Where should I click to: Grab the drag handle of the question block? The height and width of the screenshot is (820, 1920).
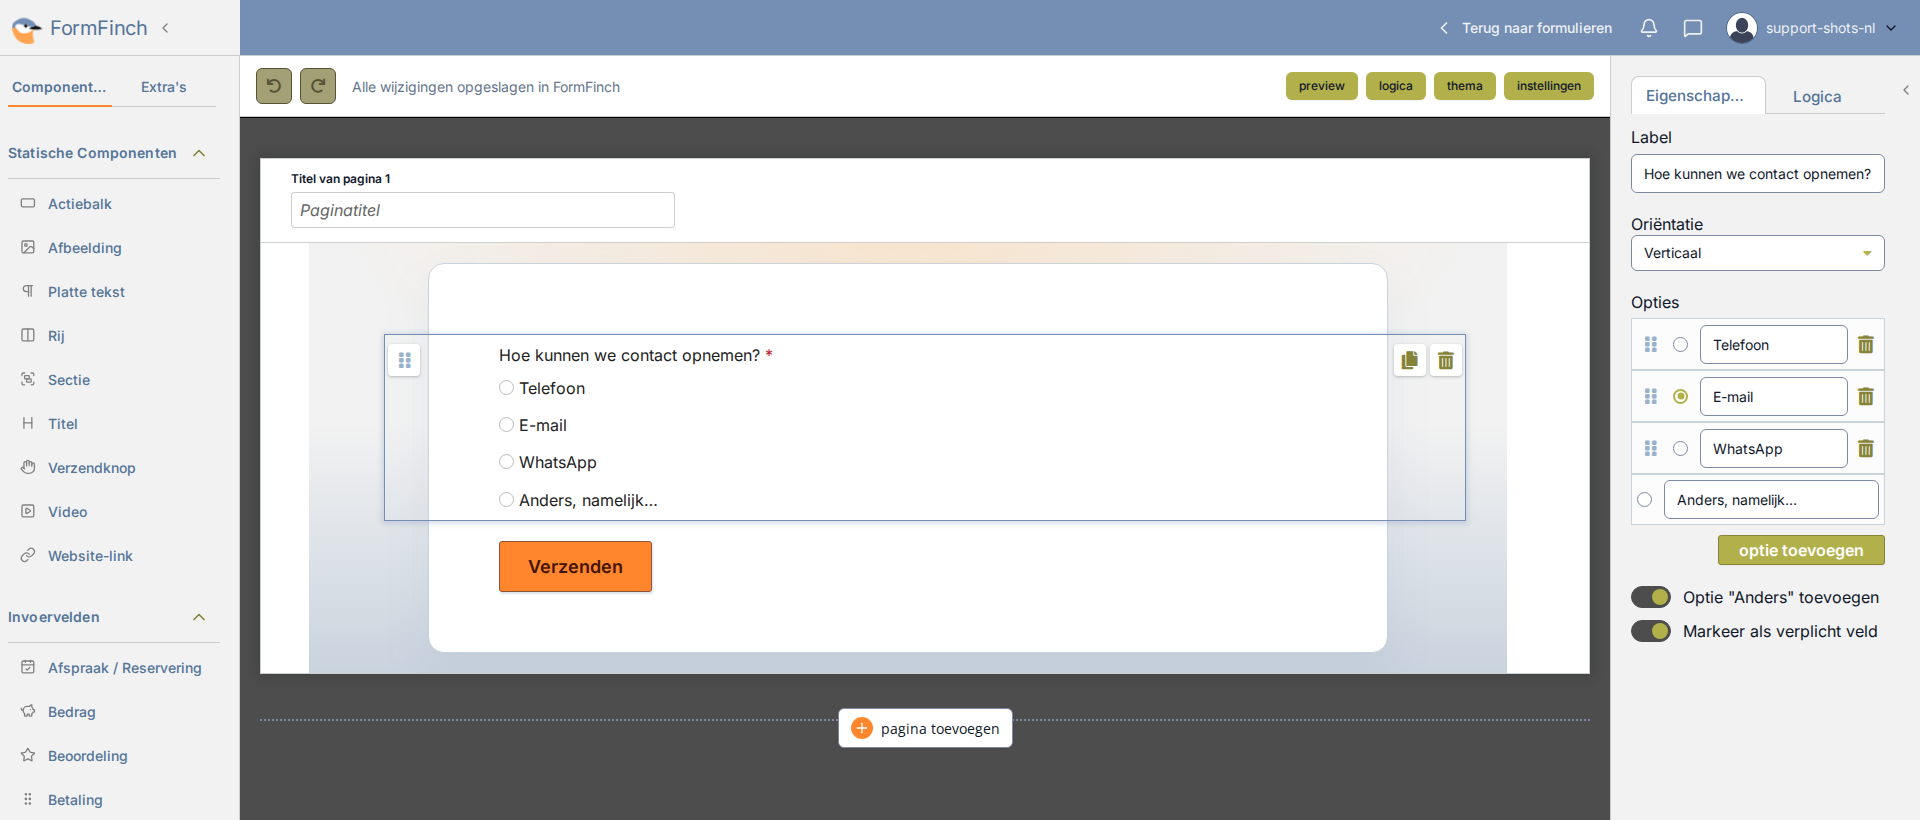[x=405, y=360]
